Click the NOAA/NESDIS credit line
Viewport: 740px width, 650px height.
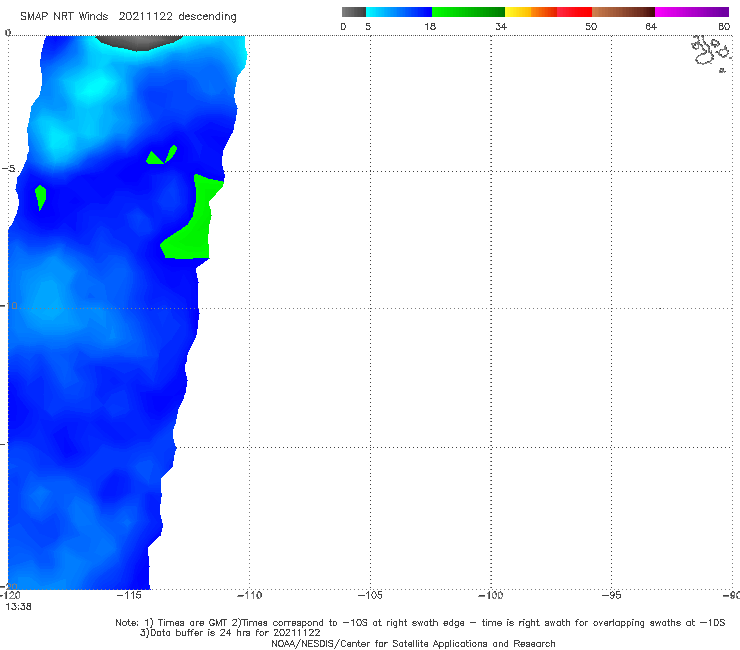click(x=413, y=643)
